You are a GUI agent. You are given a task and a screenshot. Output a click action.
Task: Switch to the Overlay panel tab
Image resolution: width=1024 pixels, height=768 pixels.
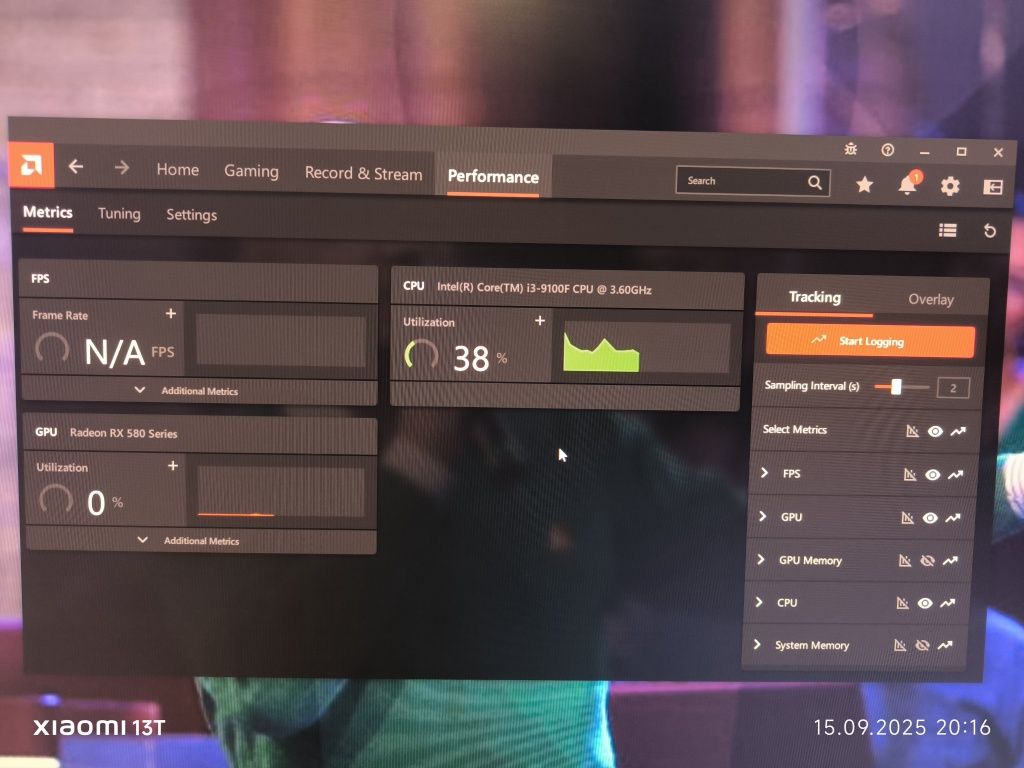coord(931,300)
